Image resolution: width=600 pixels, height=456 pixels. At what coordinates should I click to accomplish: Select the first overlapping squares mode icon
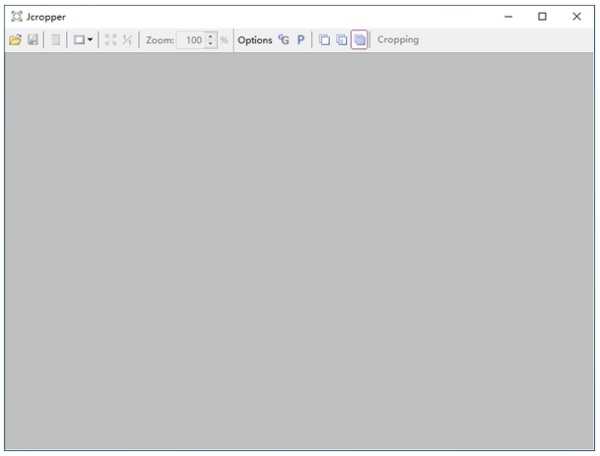click(324, 40)
